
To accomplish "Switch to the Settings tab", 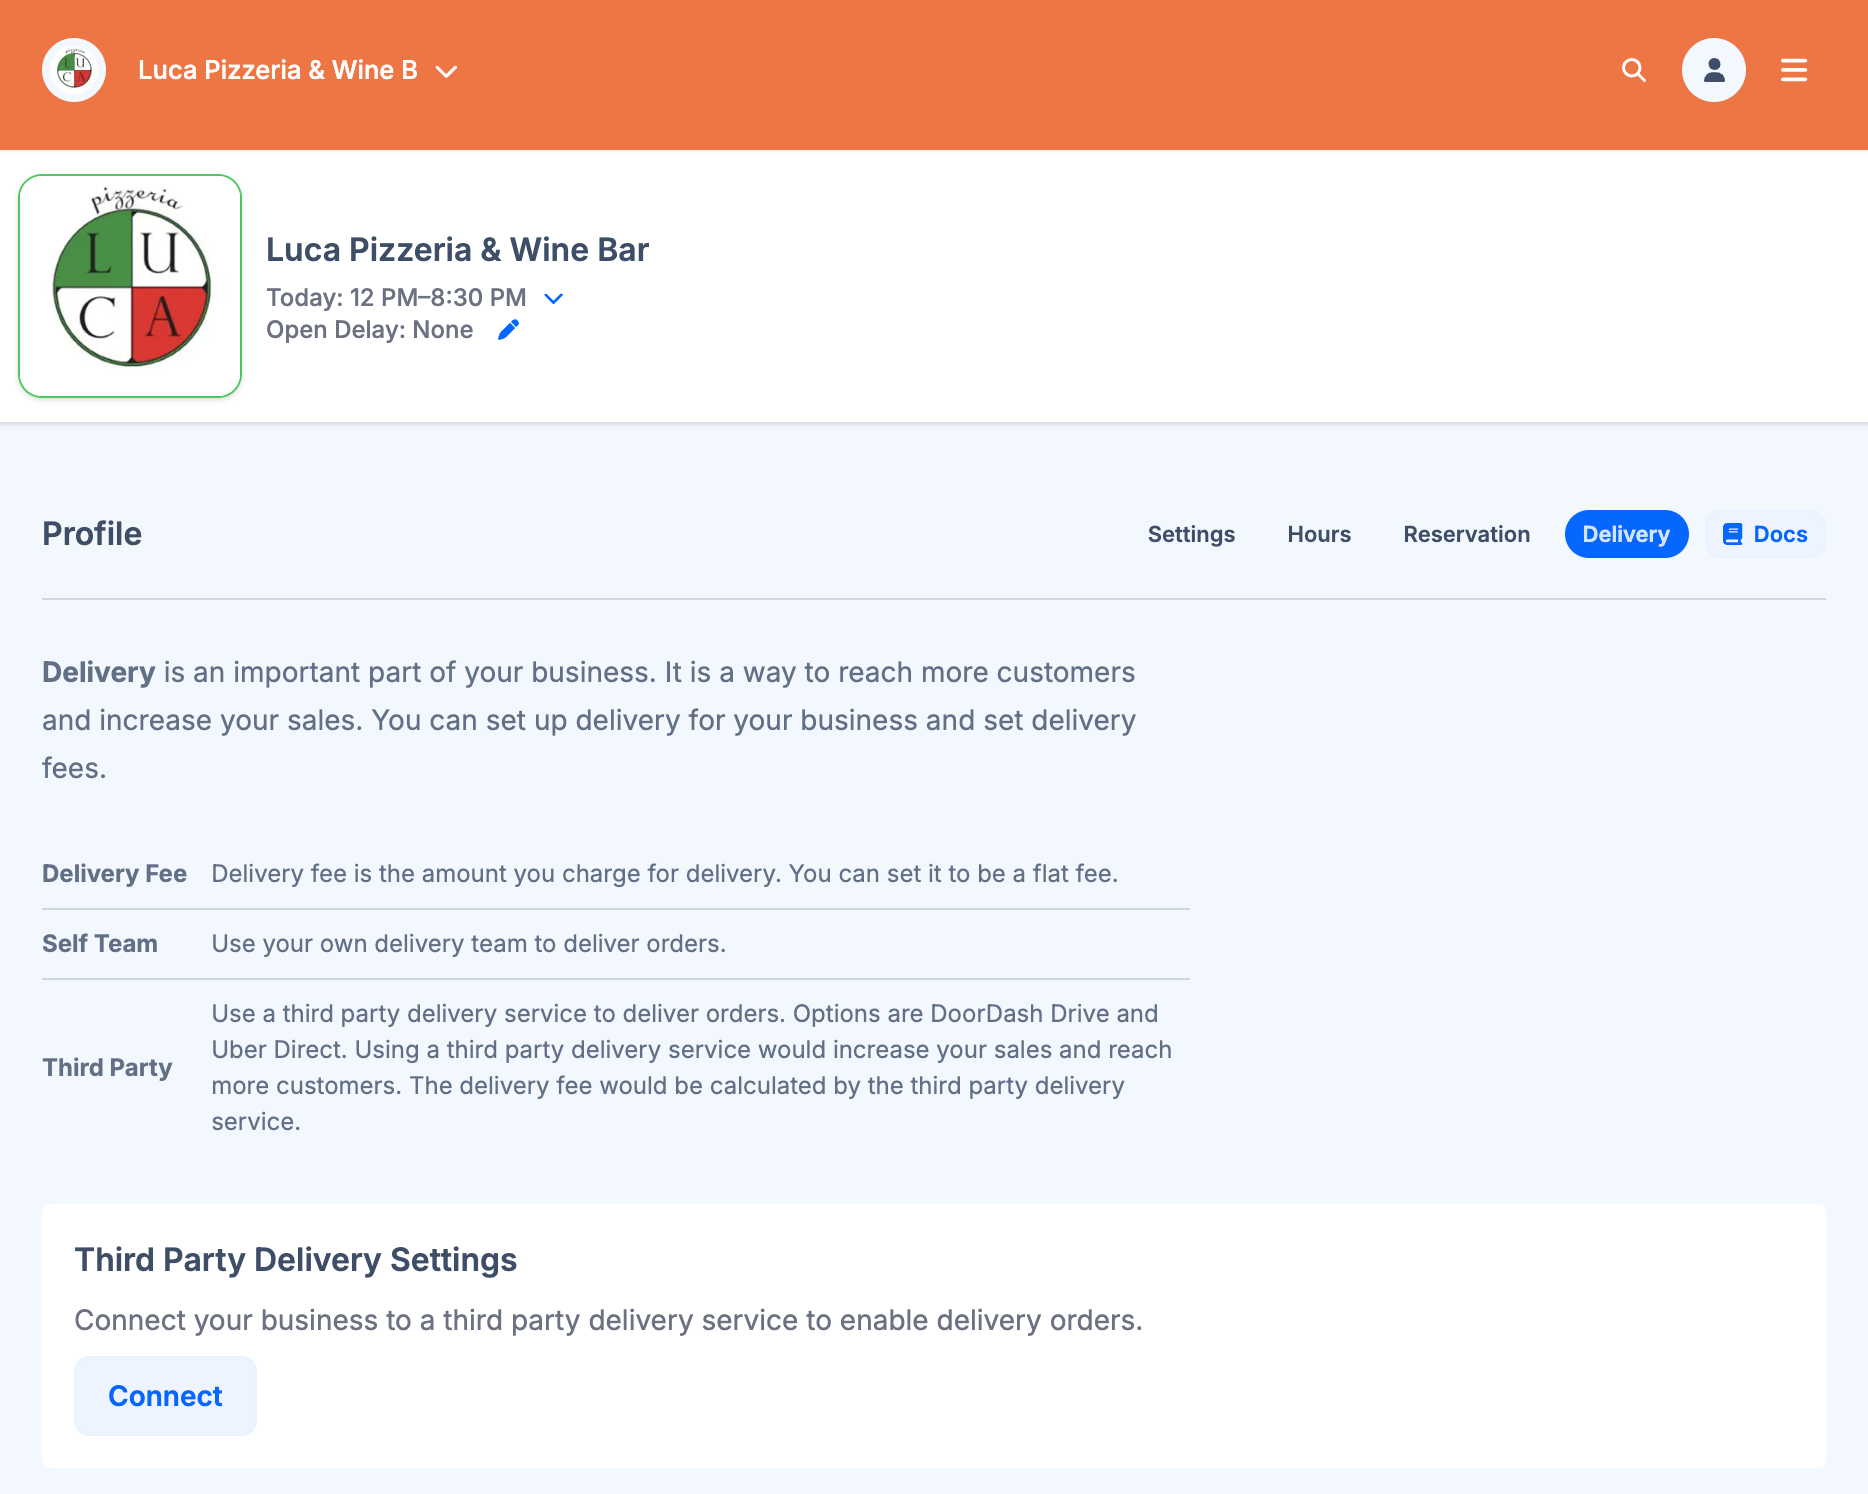I will 1191,534.
